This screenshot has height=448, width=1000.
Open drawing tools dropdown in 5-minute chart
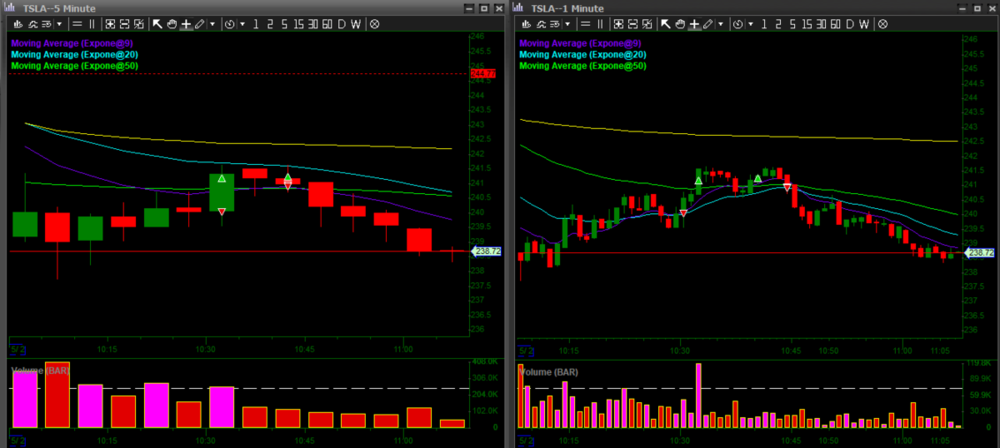click(213, 23)
